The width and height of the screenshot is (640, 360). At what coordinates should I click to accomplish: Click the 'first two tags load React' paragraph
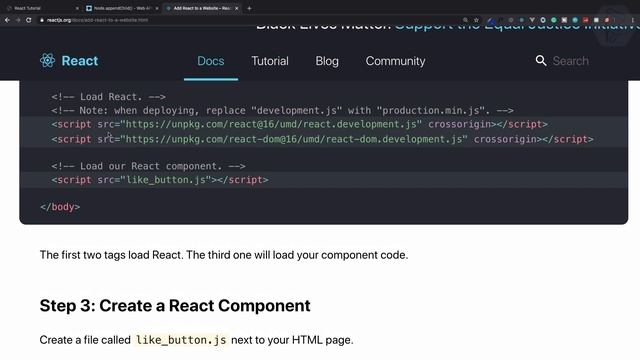tap(224, 255)
